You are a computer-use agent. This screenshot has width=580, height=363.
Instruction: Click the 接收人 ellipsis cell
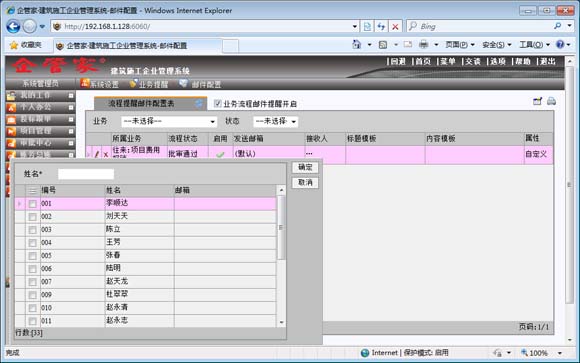pos(325,154)
